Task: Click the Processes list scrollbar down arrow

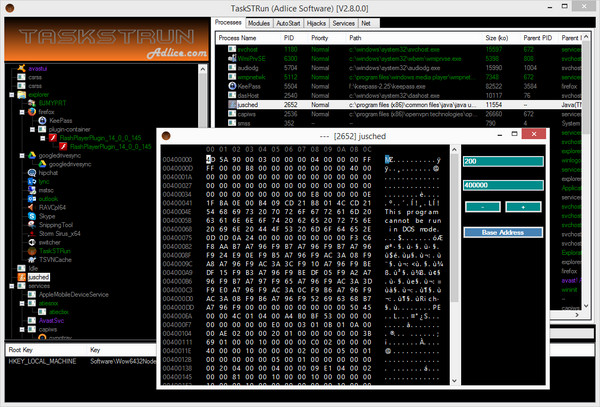Action: [586, 306]
